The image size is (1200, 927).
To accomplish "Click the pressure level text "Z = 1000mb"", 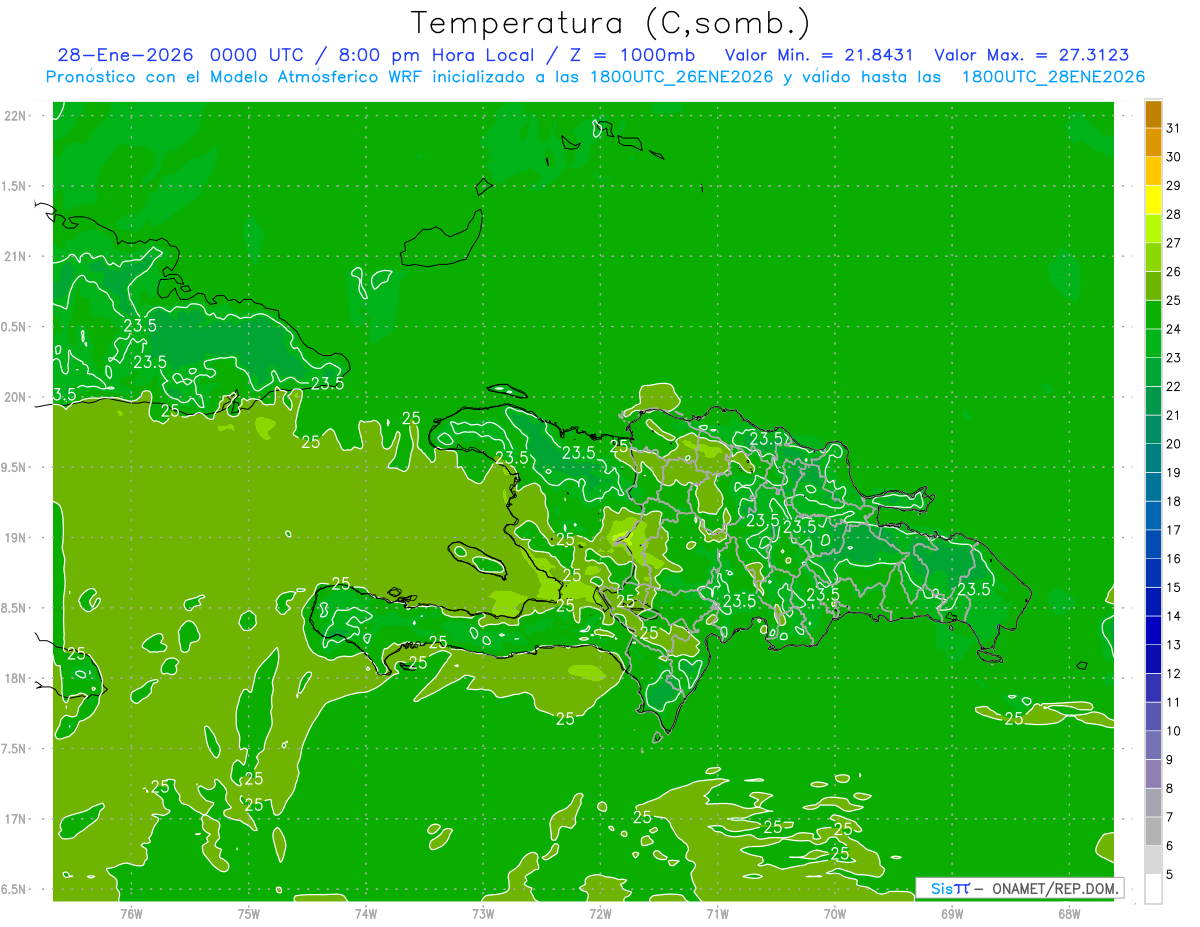I will tap(632, 55).
